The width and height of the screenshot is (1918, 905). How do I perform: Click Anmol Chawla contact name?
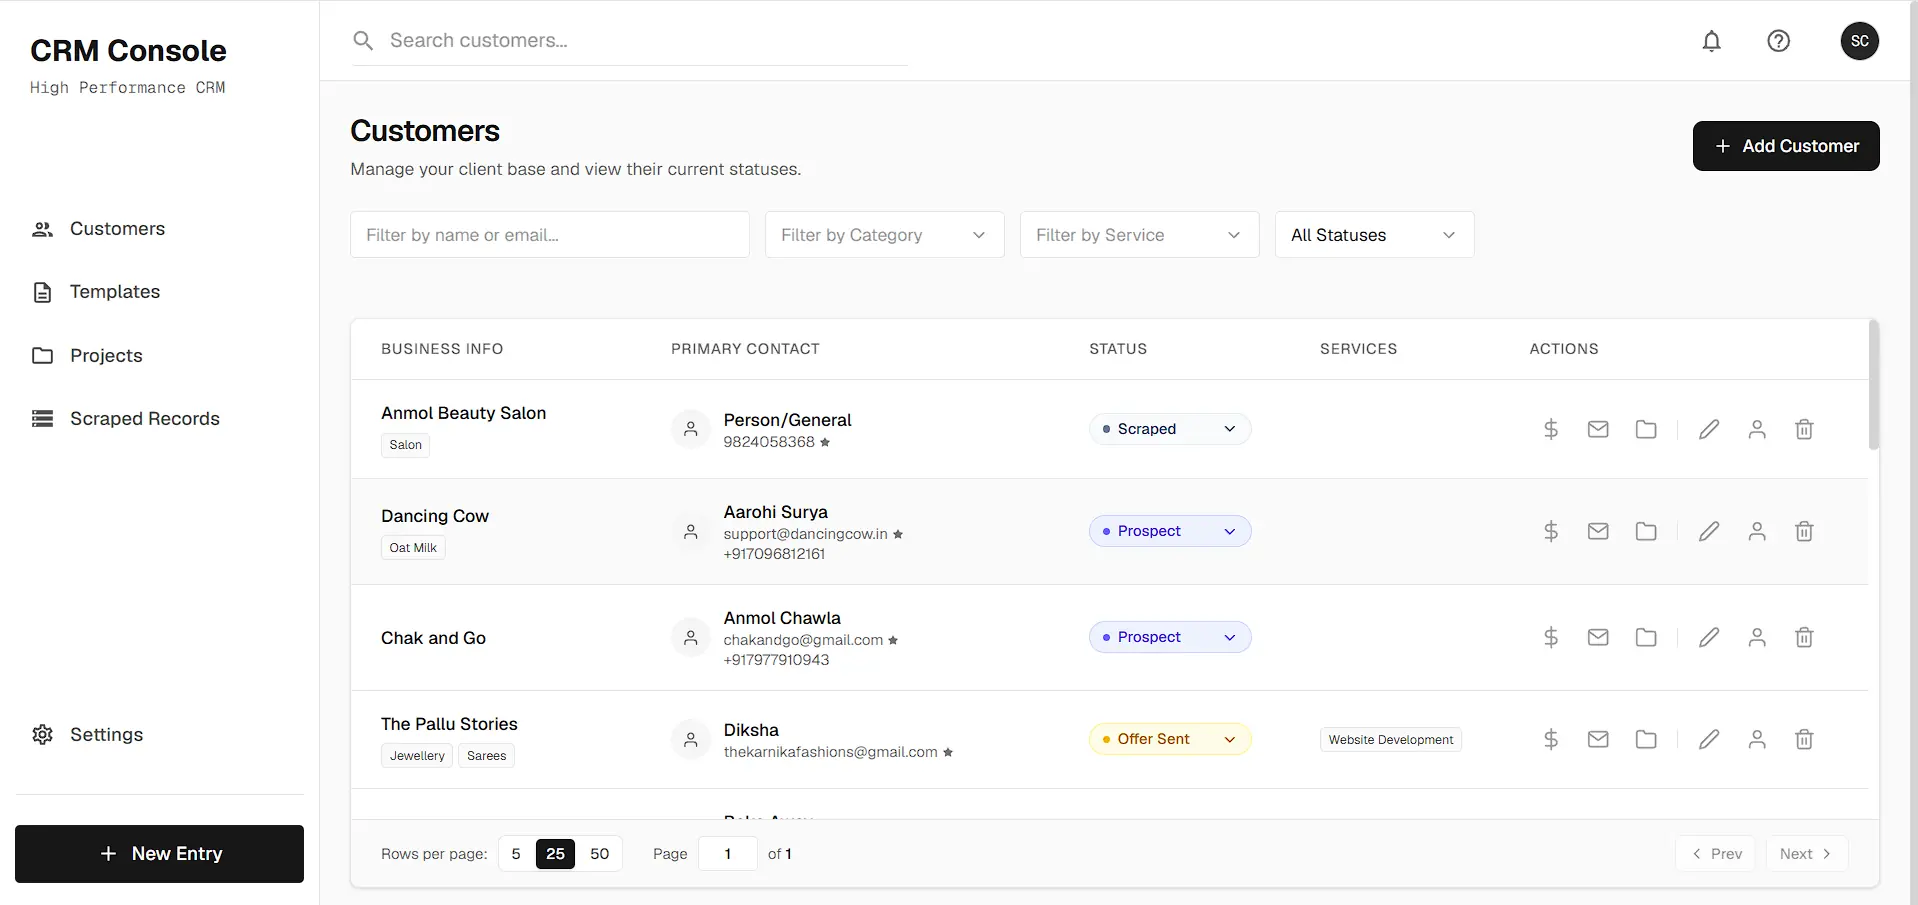coord(782,618)
